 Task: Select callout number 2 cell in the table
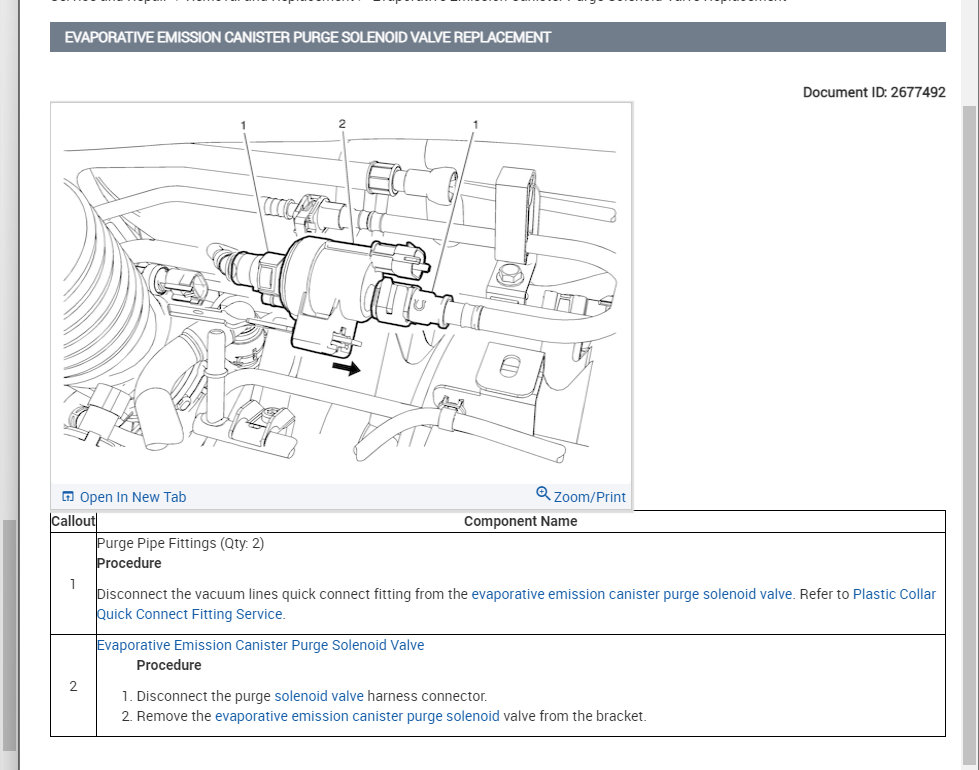tap(73, 686)
